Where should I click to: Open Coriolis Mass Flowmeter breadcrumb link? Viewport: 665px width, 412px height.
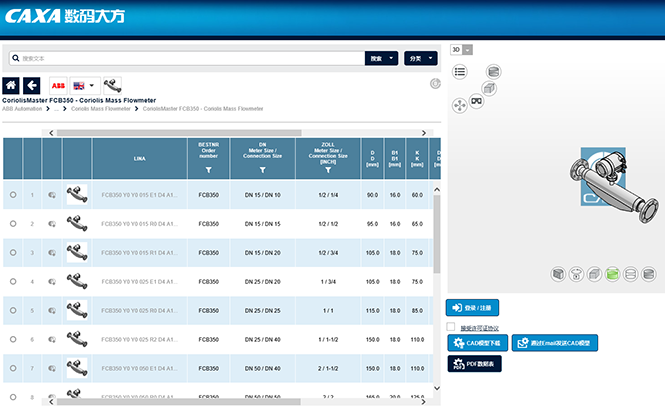[101, 109]
